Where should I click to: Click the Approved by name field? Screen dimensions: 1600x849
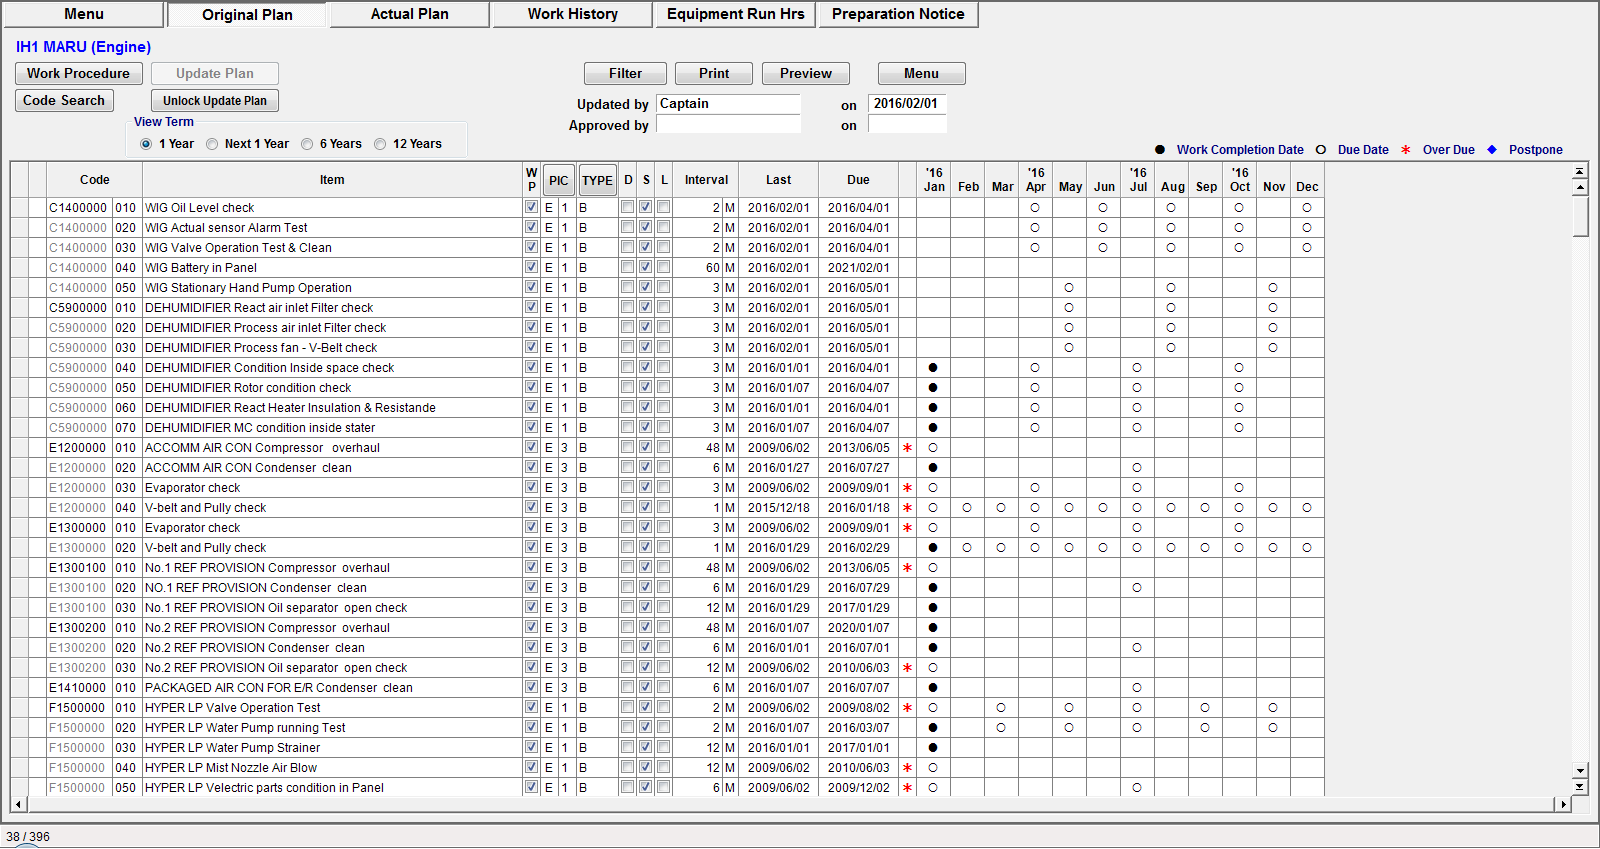[728, 125]
